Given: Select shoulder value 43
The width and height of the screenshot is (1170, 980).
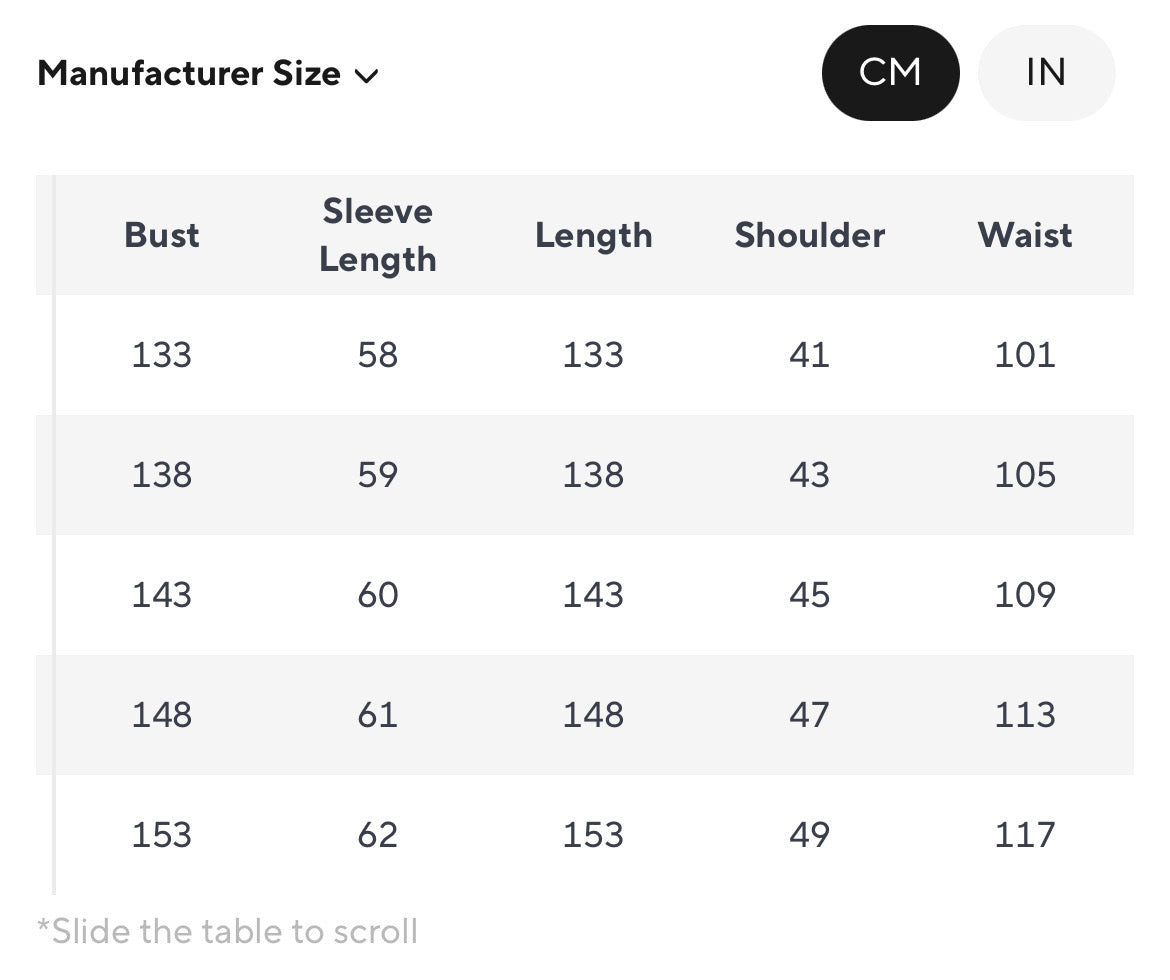Looking at the screenshot, I should tap(809, 475).
